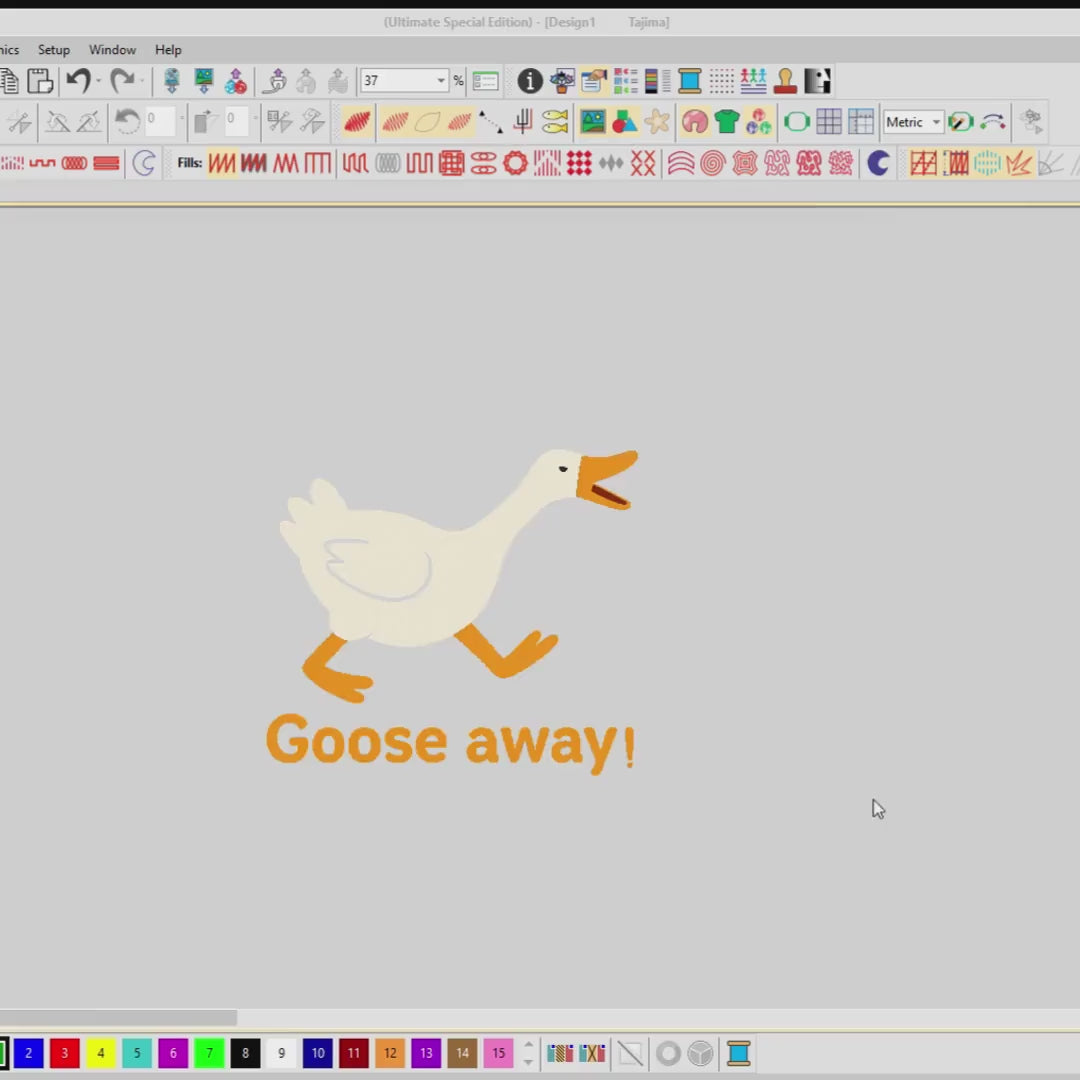Select the green T-shirt product icon
This screenshot has width=1080, height=1080.
(x=727, y=122)
